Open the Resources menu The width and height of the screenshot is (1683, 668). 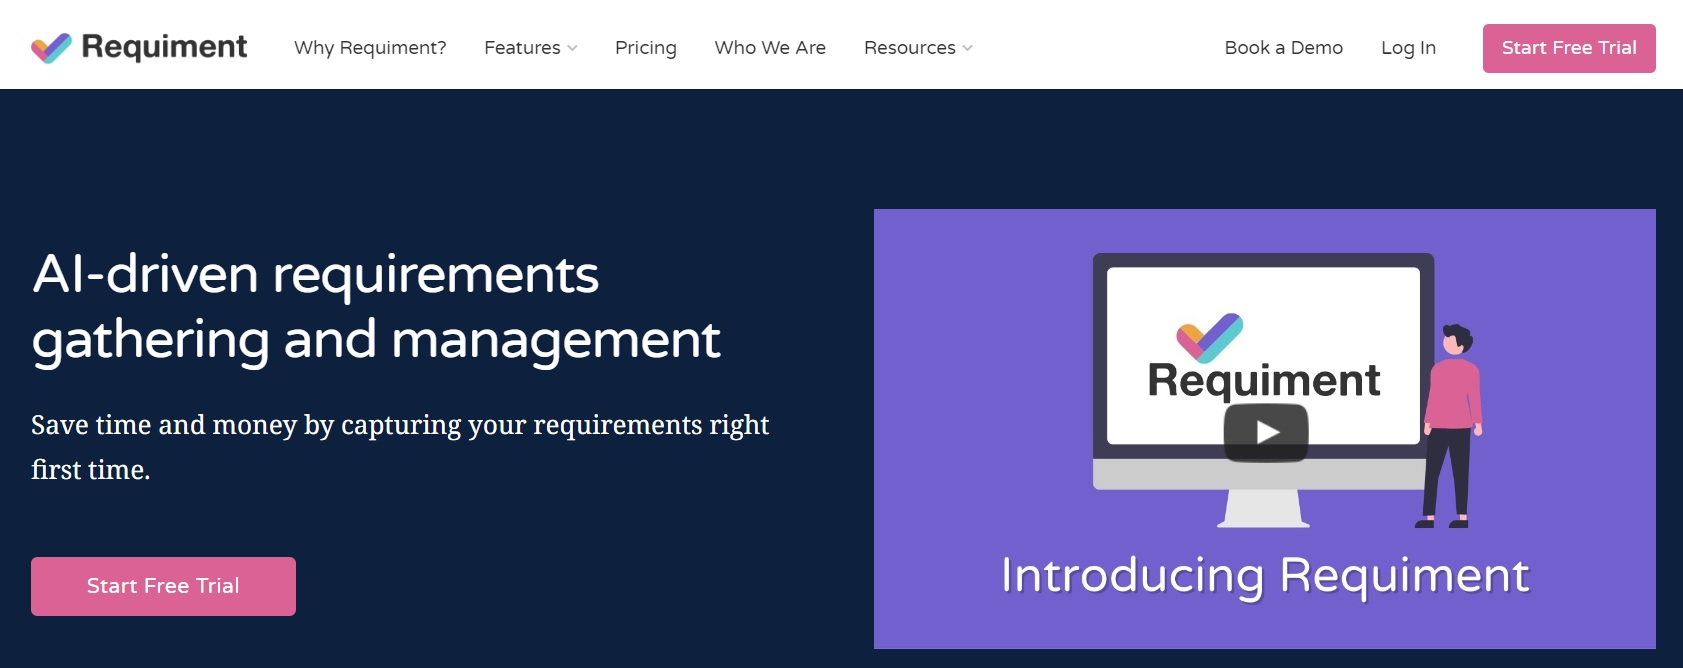(910, 48)
